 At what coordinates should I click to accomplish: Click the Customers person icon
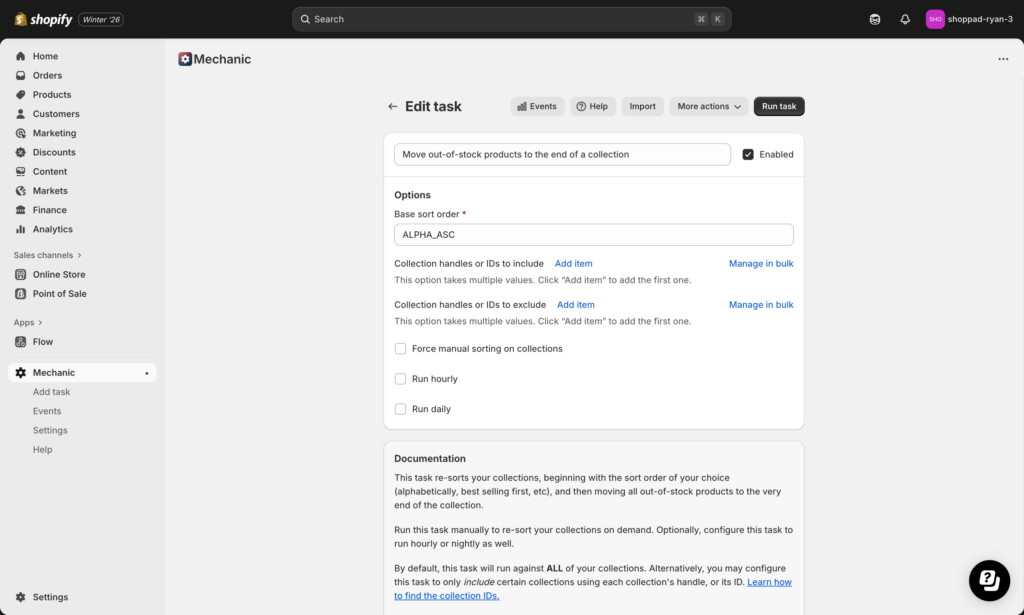pyautogui.click(x=20, y=114)
